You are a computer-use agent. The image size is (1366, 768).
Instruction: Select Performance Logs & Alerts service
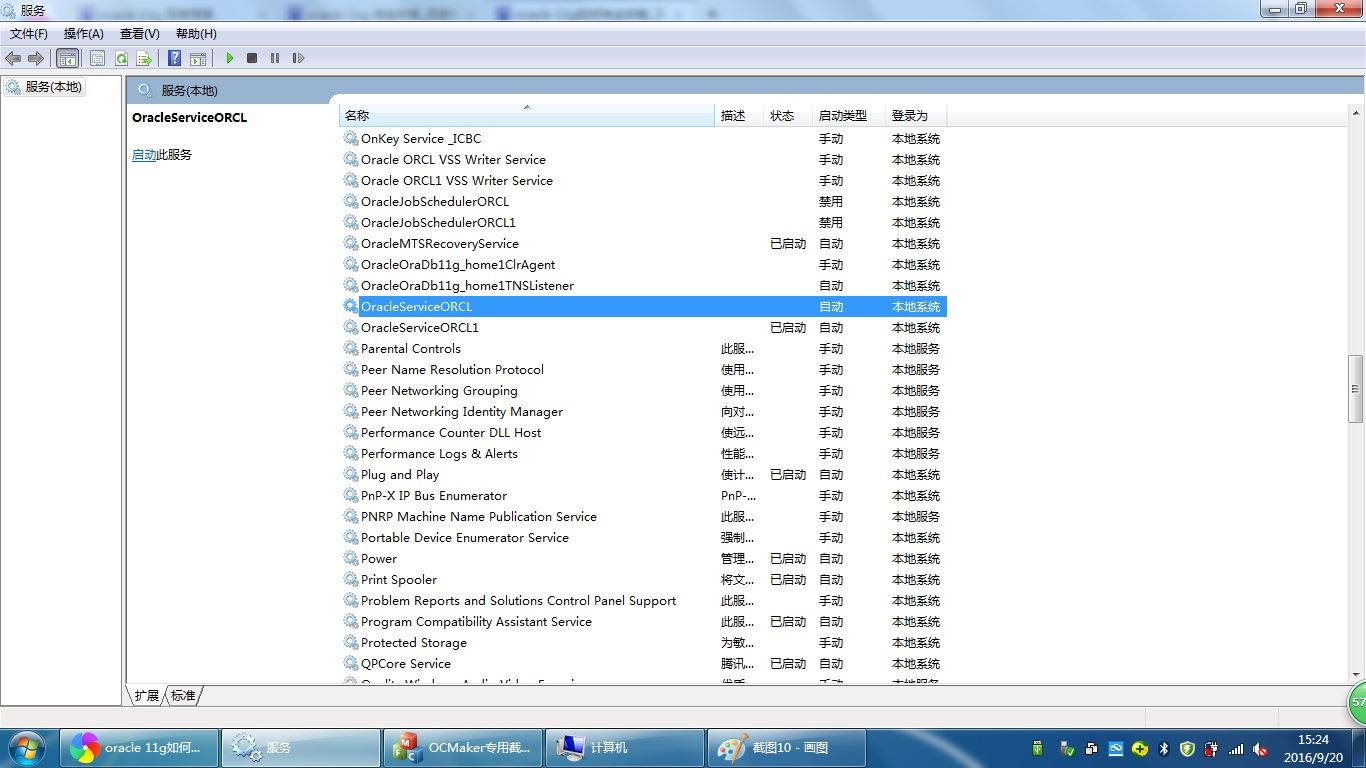(643, 454)
